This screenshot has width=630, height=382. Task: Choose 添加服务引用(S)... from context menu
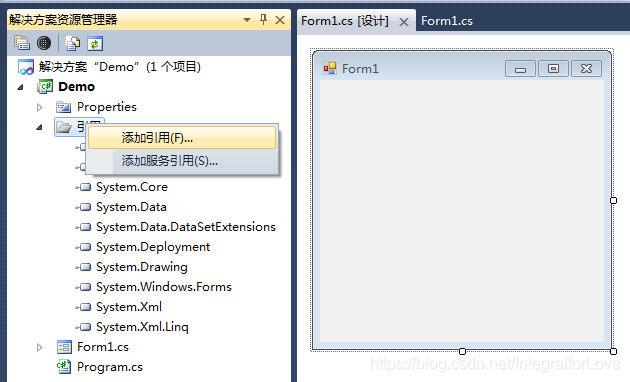[182, 161]
